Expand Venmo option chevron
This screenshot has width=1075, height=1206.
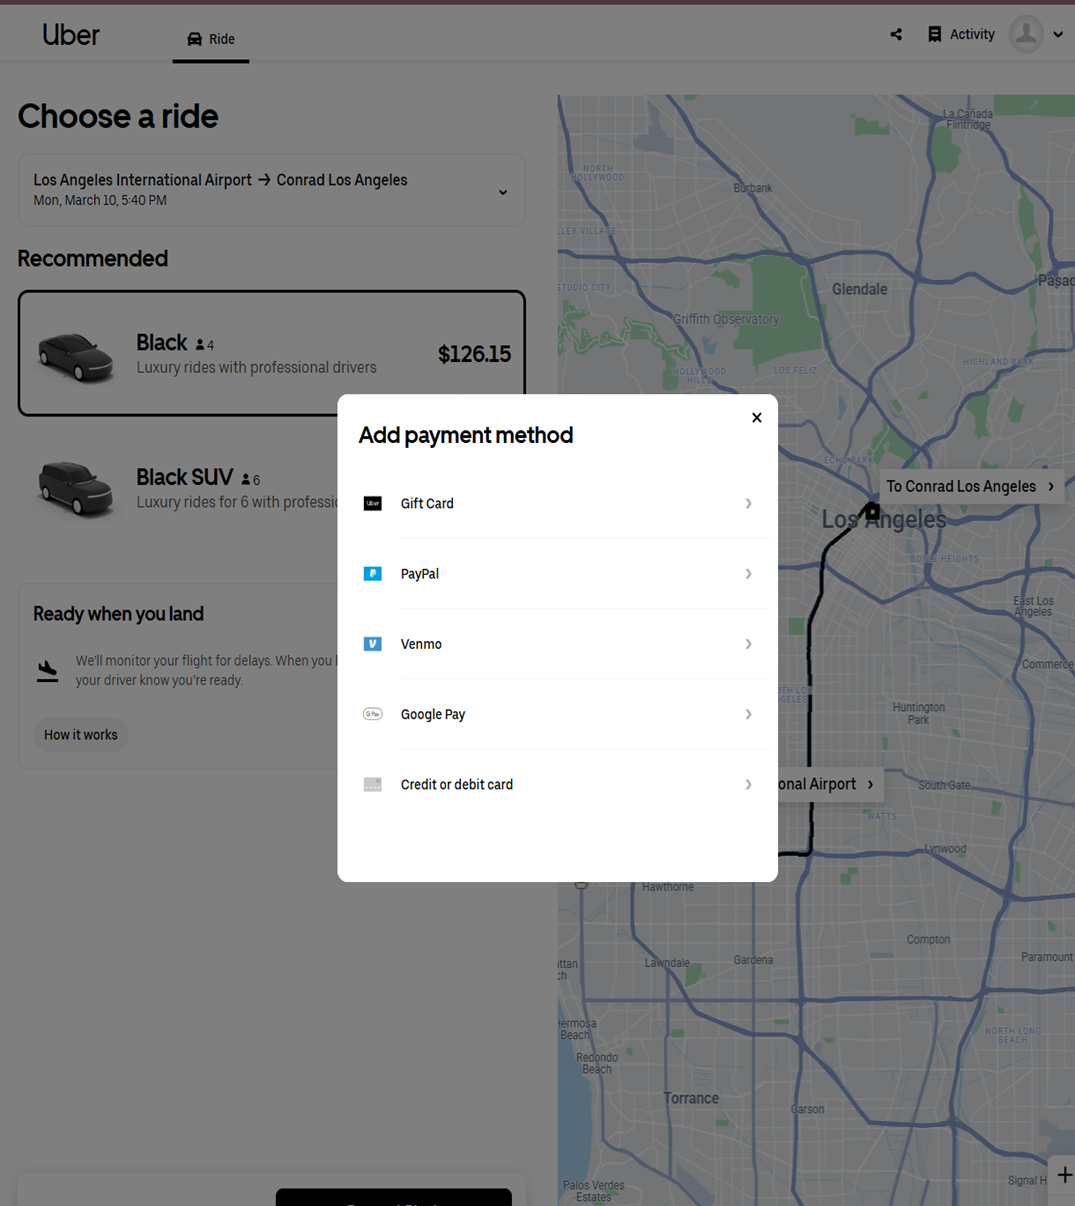pyautogui.click(x=748, y=644)
